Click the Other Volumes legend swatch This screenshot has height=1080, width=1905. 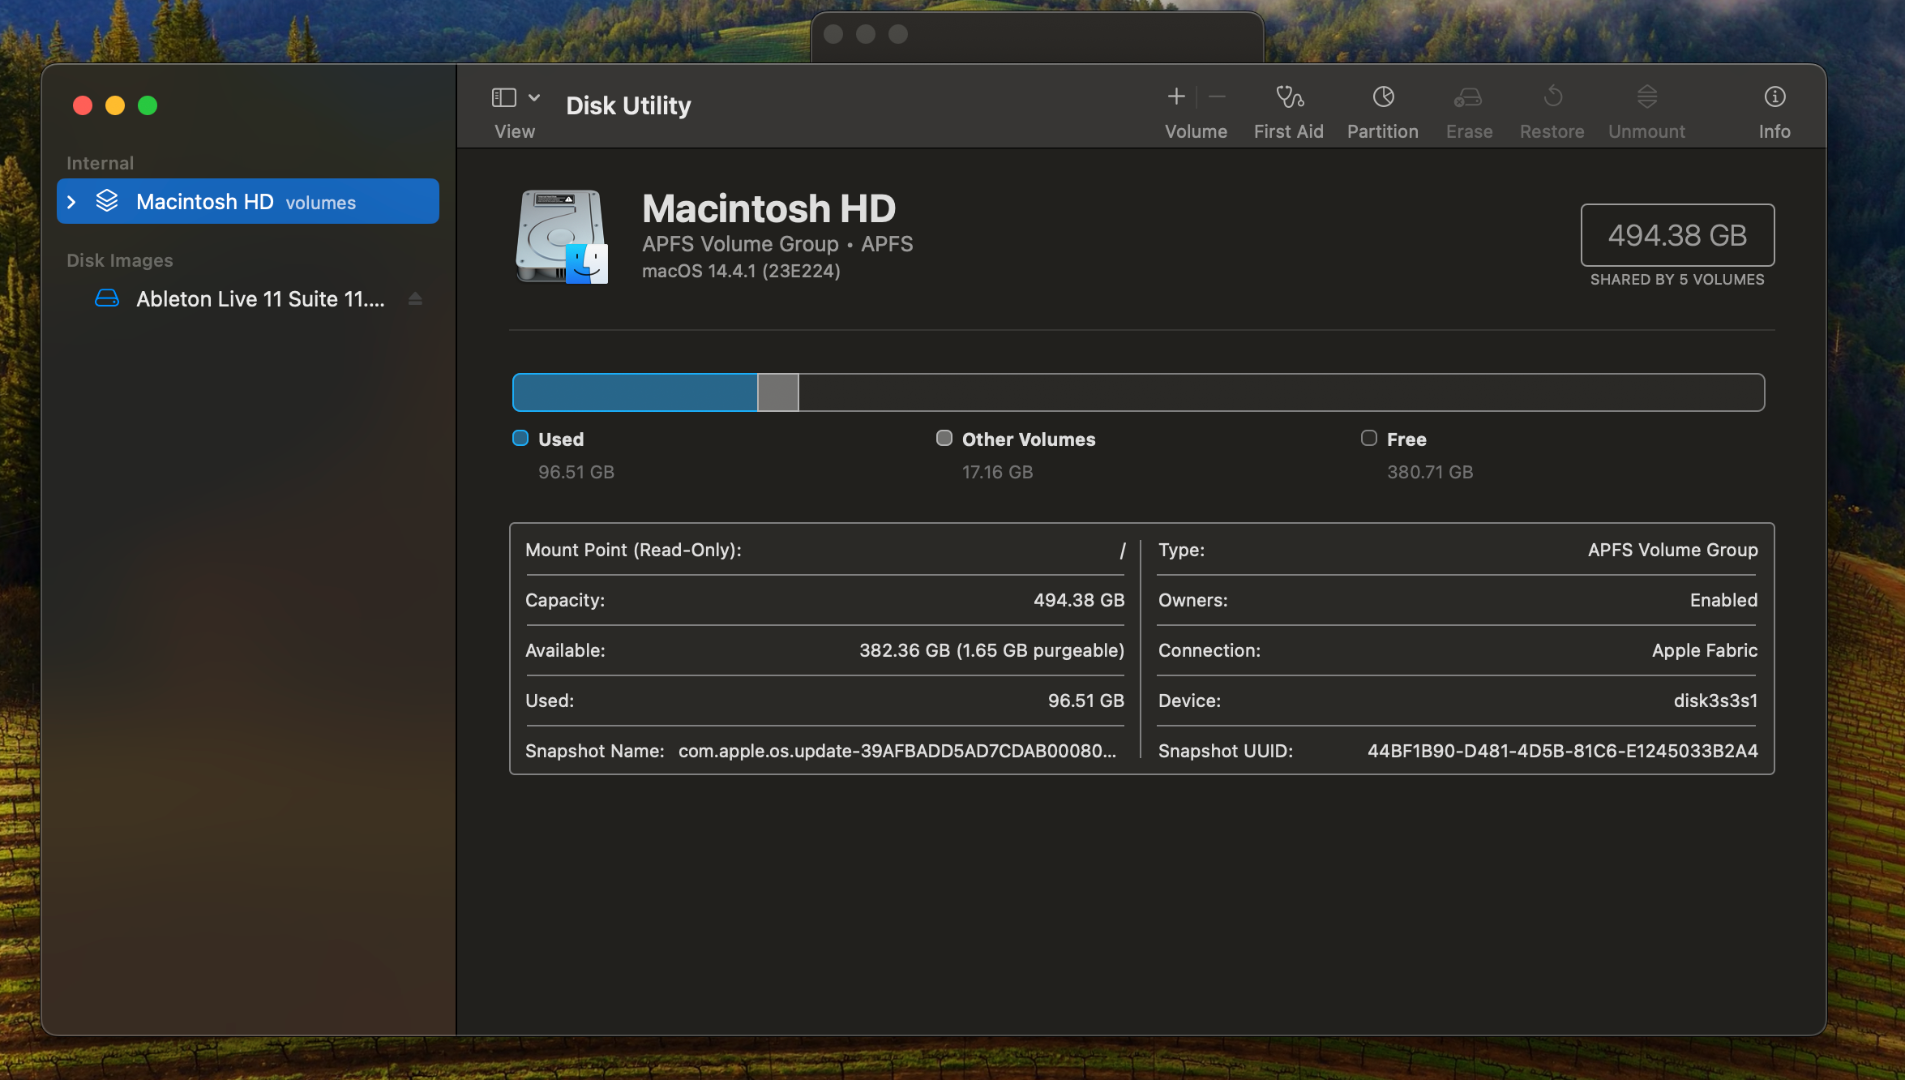pyautogui.click(x=944, y=438)
